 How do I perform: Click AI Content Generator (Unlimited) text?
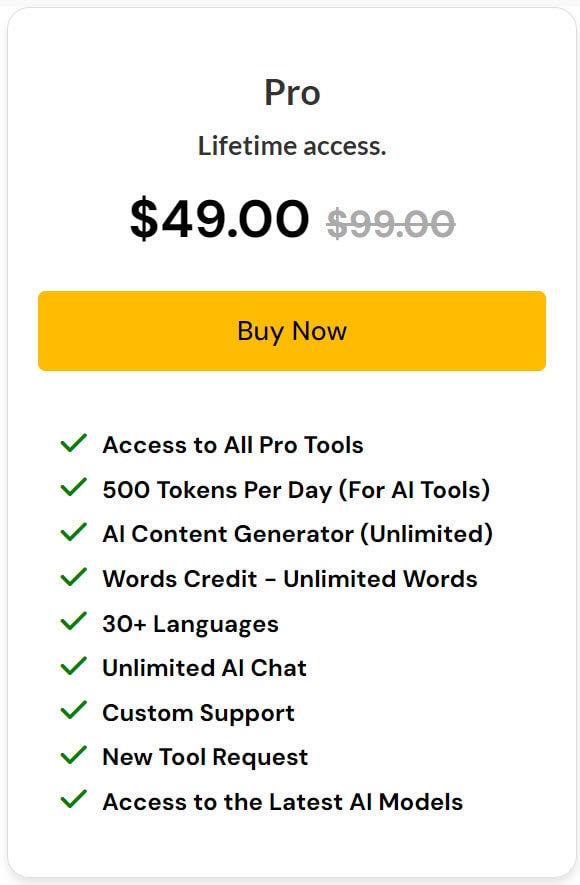[x=297, y=534]
